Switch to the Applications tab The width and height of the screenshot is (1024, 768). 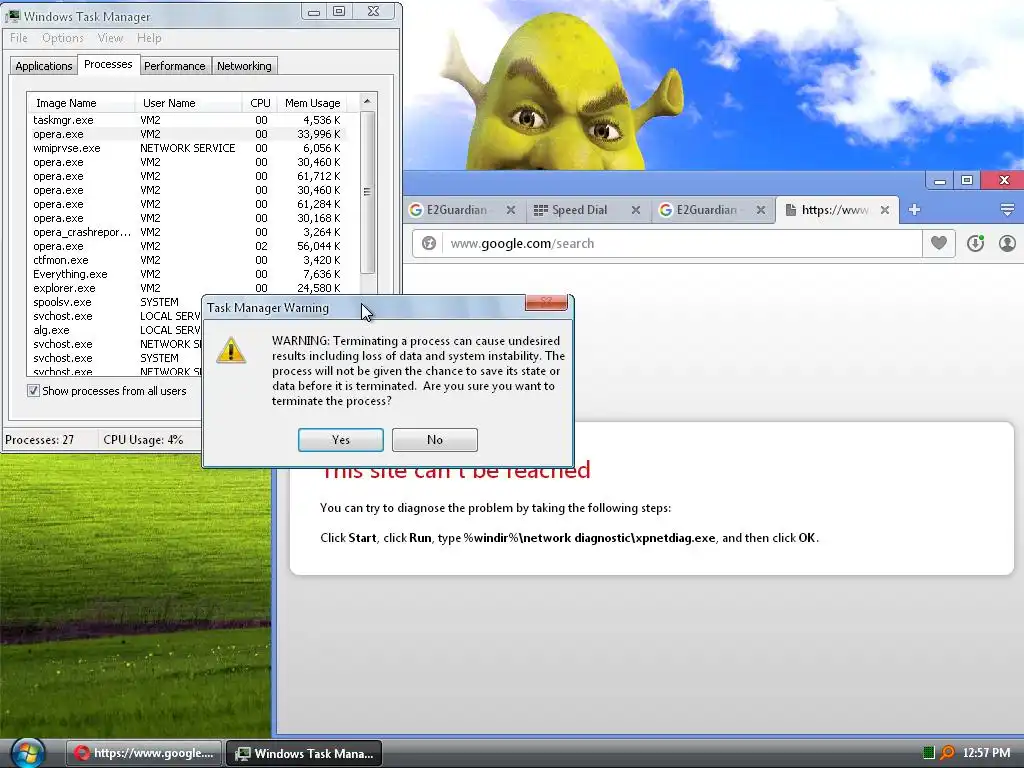click(43, 66)
